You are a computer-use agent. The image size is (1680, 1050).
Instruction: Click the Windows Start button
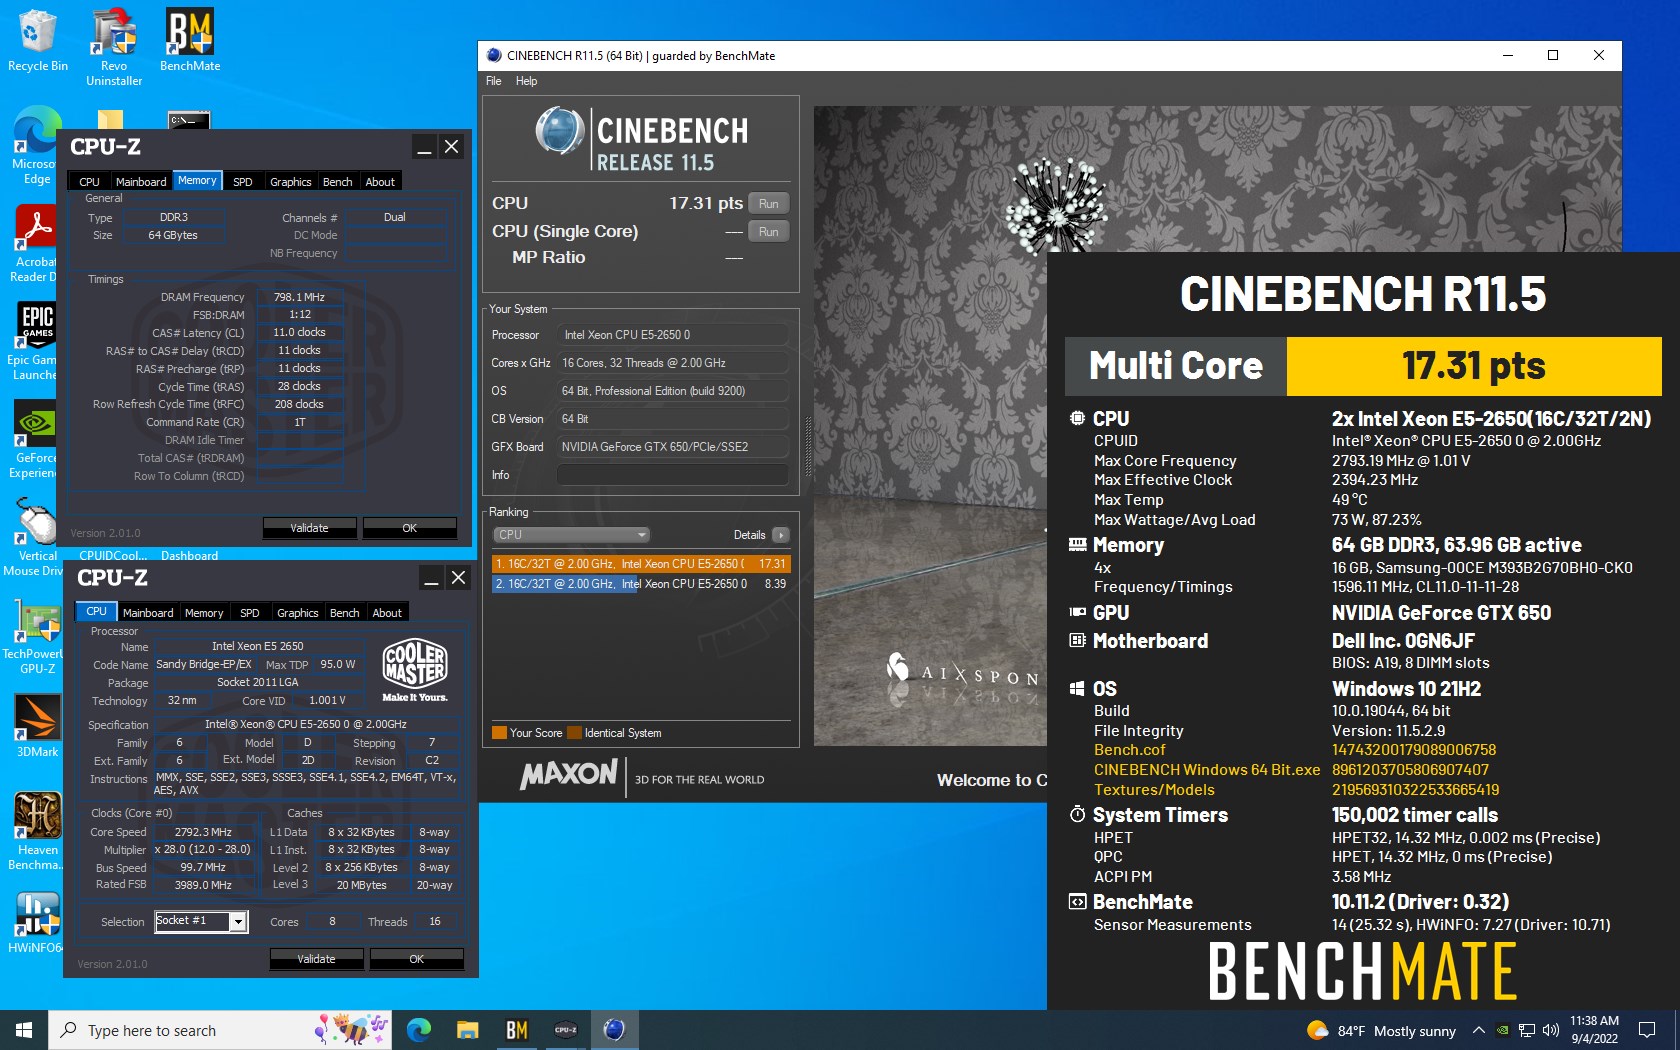click(24, 1030)
